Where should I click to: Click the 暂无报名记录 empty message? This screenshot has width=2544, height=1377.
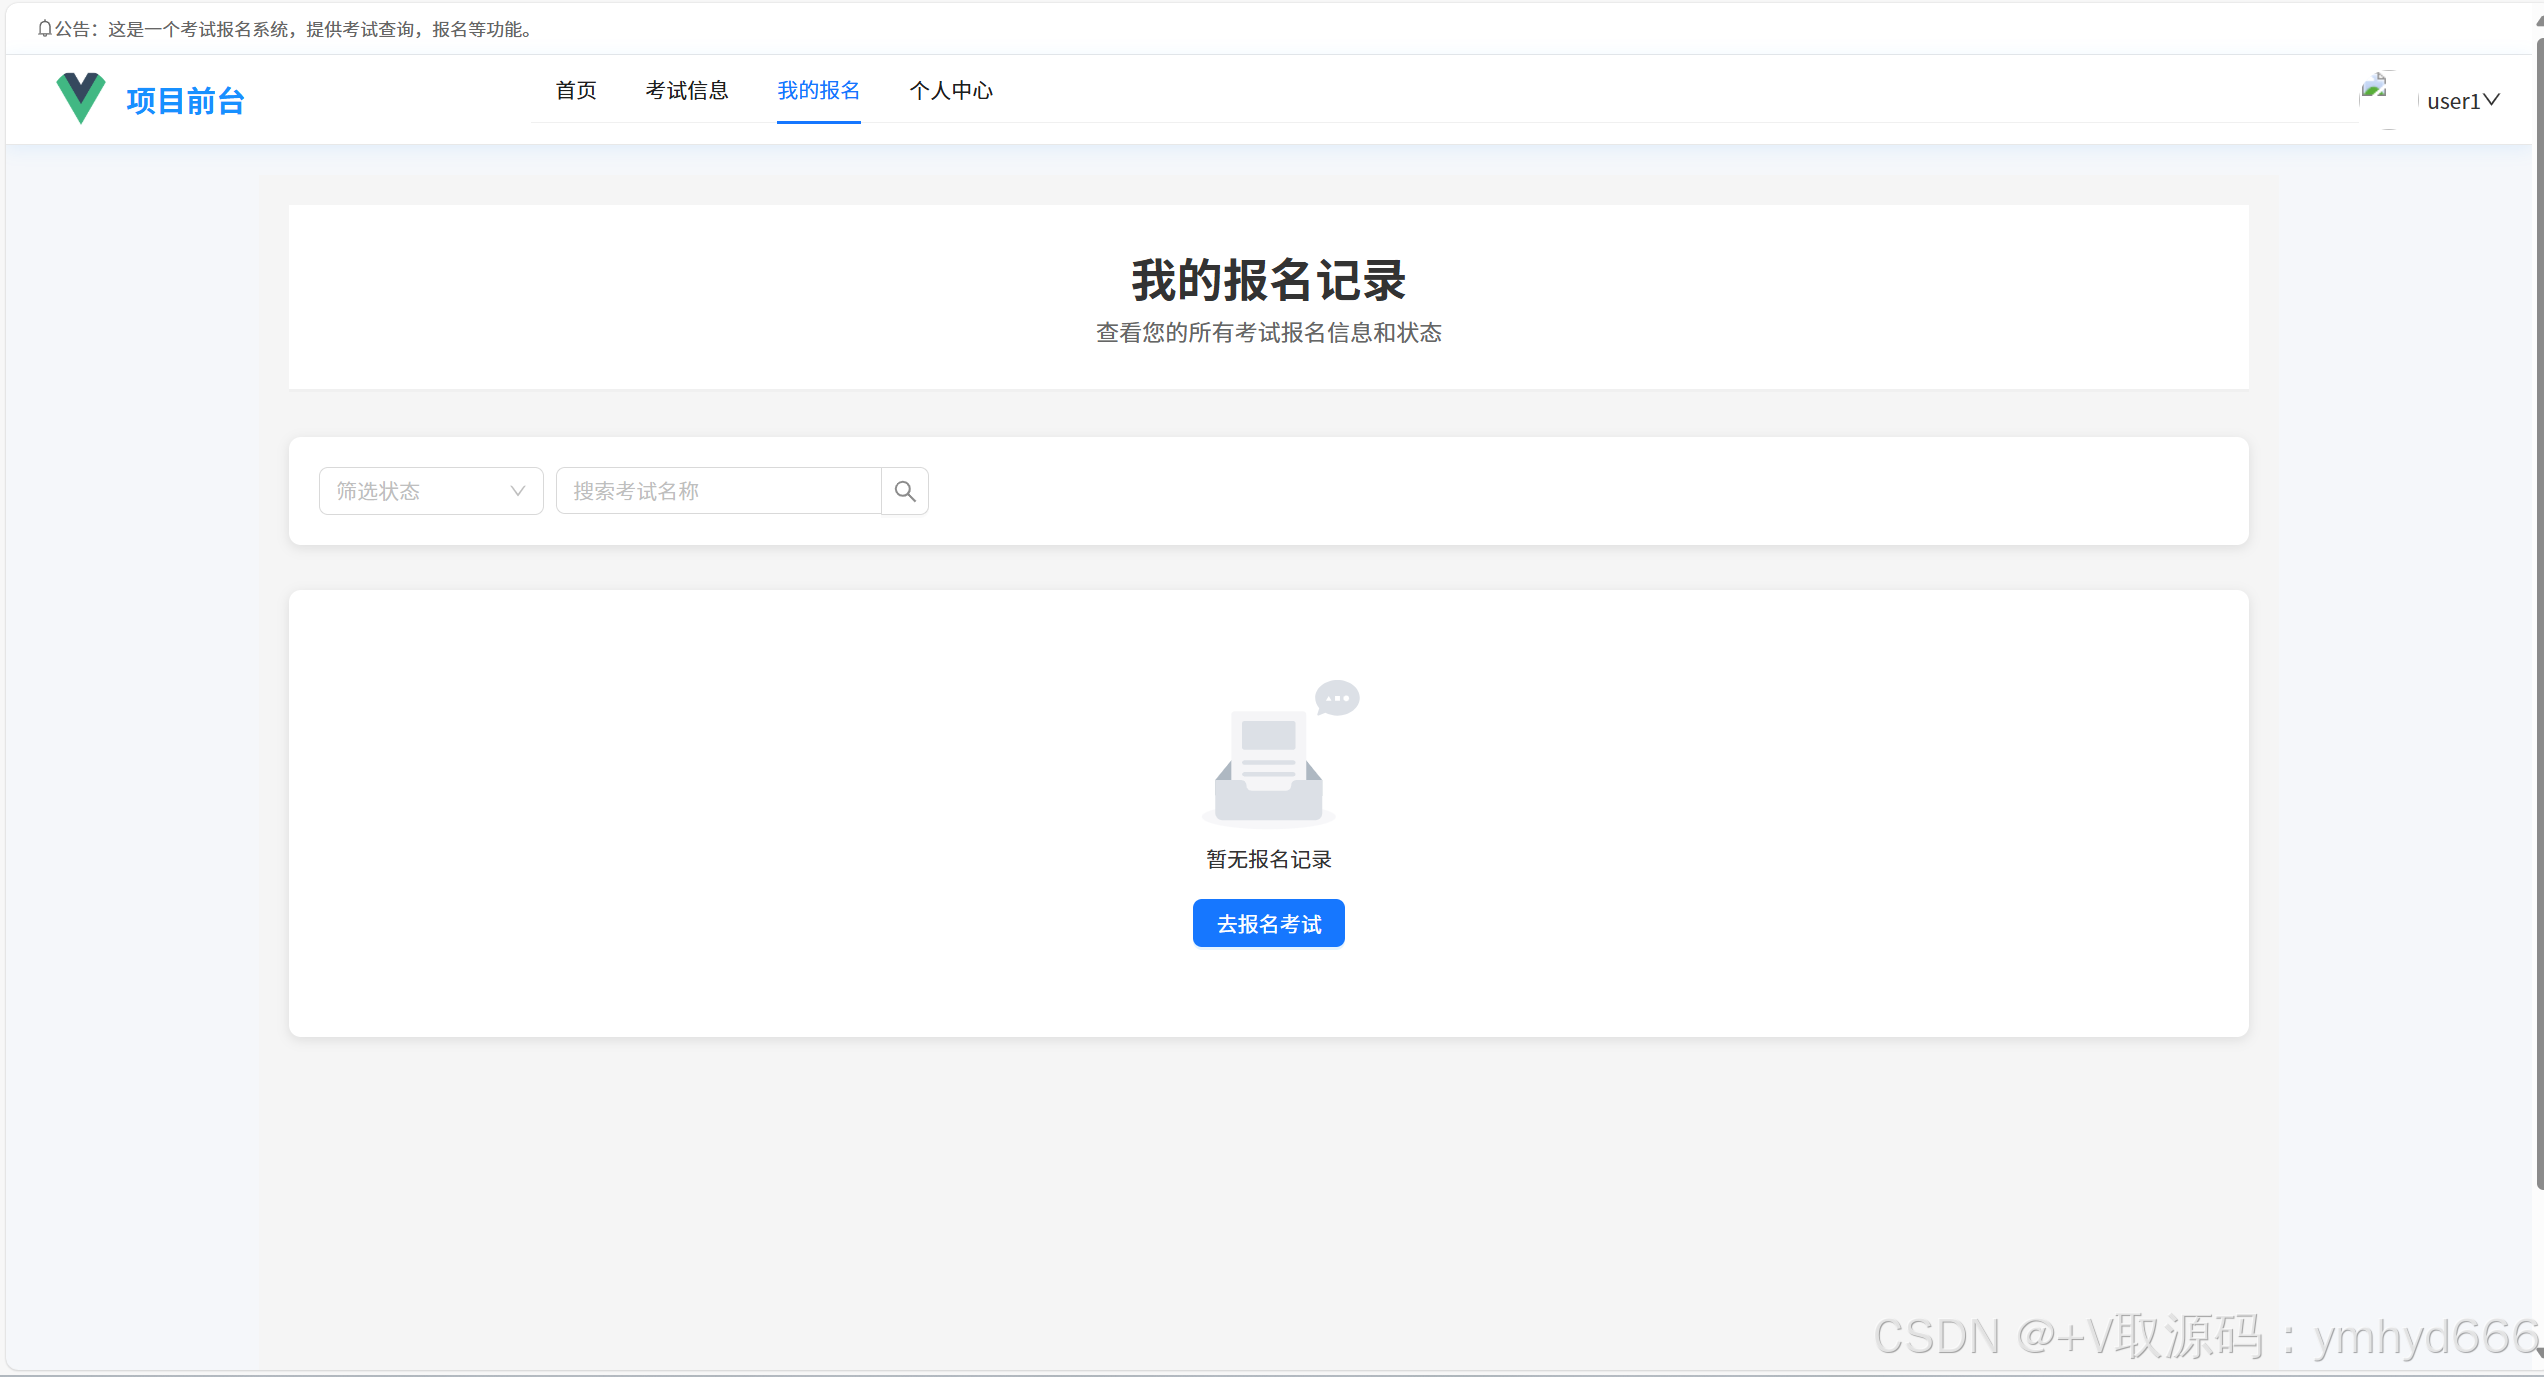(1268, 860)
